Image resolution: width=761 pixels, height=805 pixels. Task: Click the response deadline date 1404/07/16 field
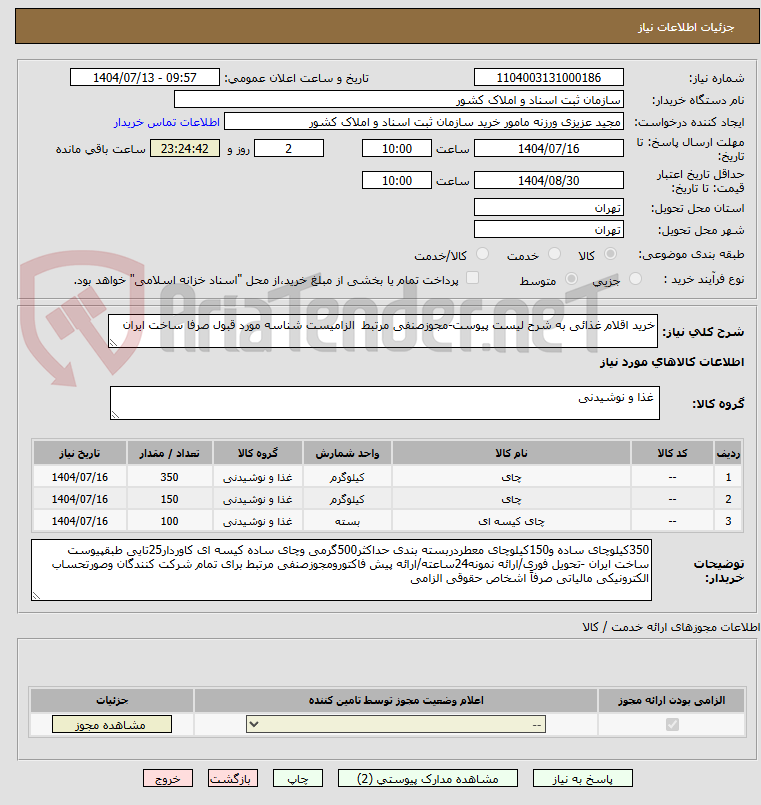click(548, 148)
